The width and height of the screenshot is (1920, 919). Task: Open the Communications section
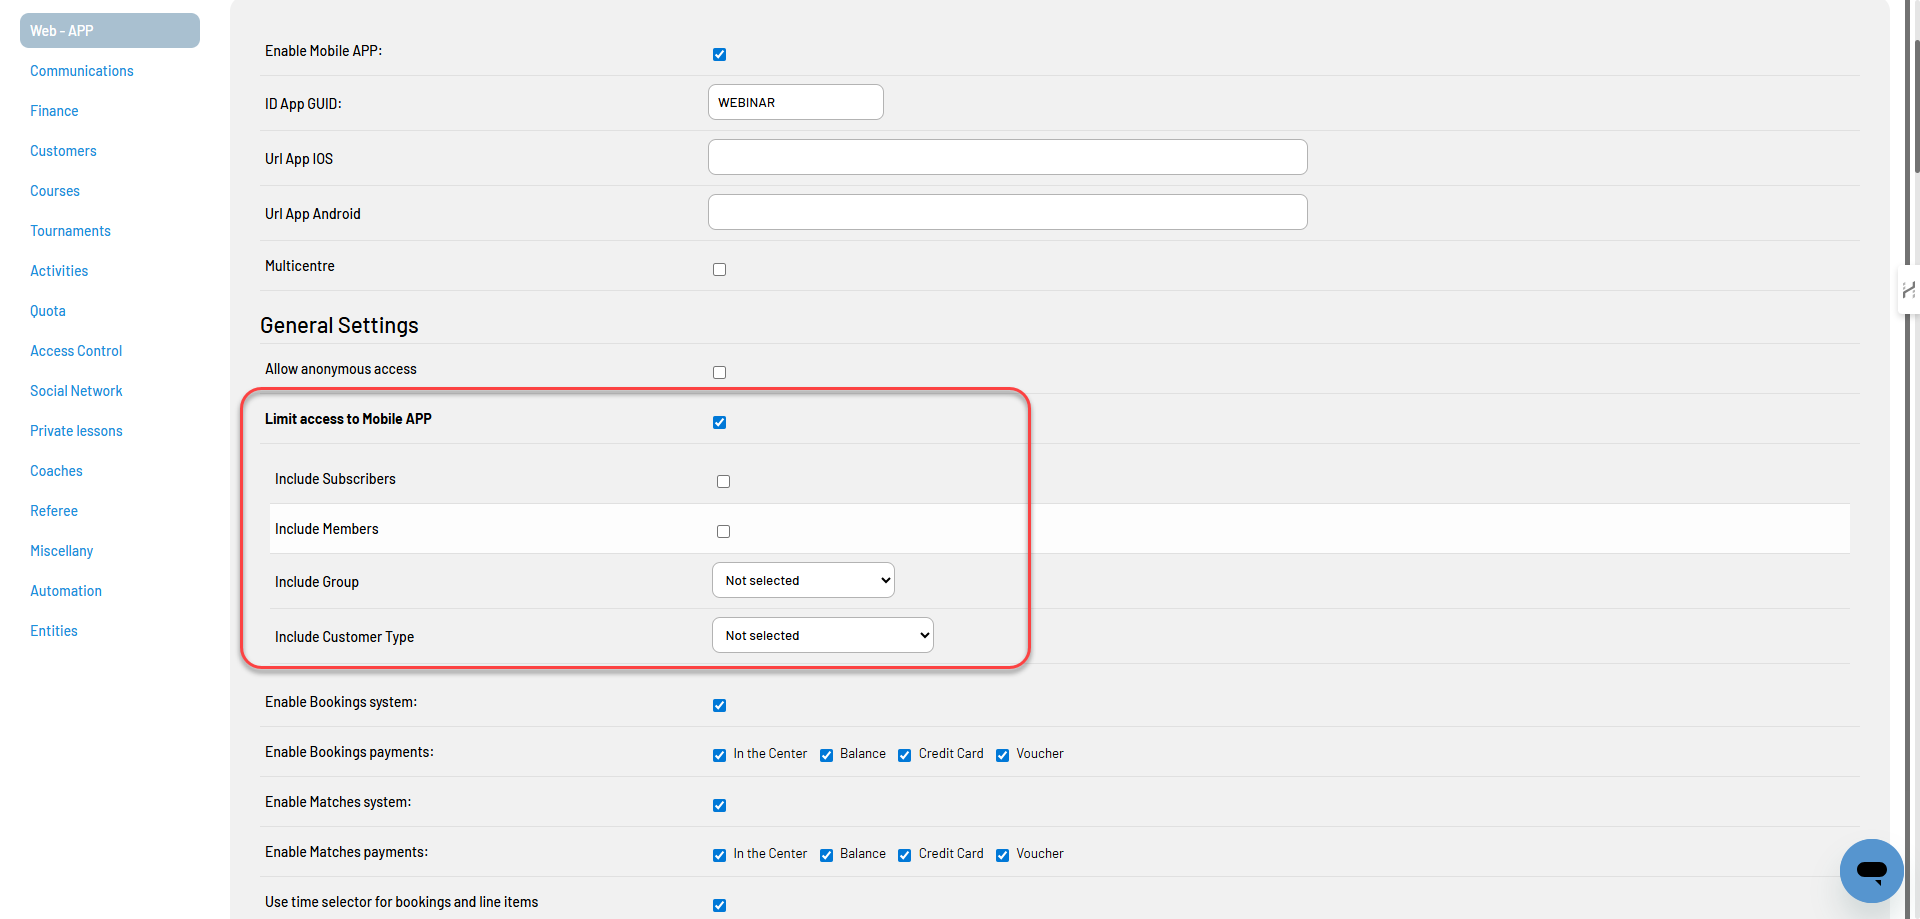(x=82, y=70)
